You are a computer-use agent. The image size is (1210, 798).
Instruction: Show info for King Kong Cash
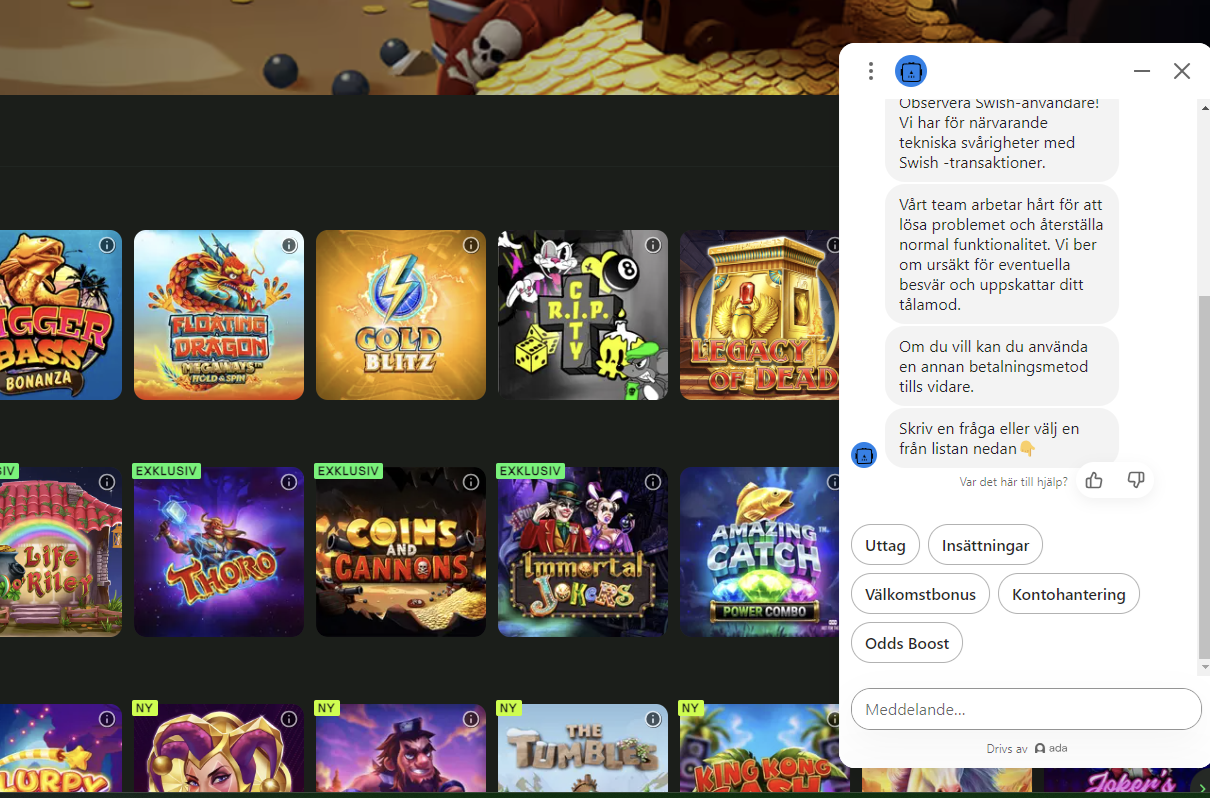(x=833, y=719)
